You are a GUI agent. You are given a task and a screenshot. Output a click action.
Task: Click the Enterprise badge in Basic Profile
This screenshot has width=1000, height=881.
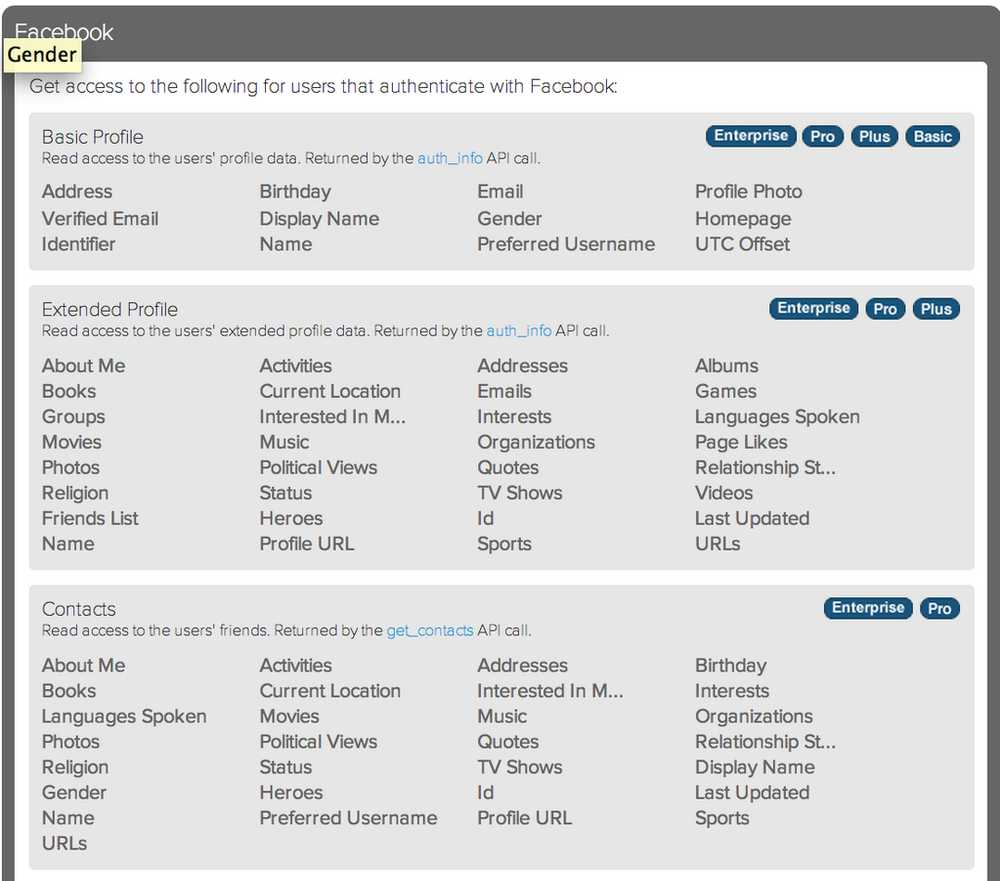[751, 136]
